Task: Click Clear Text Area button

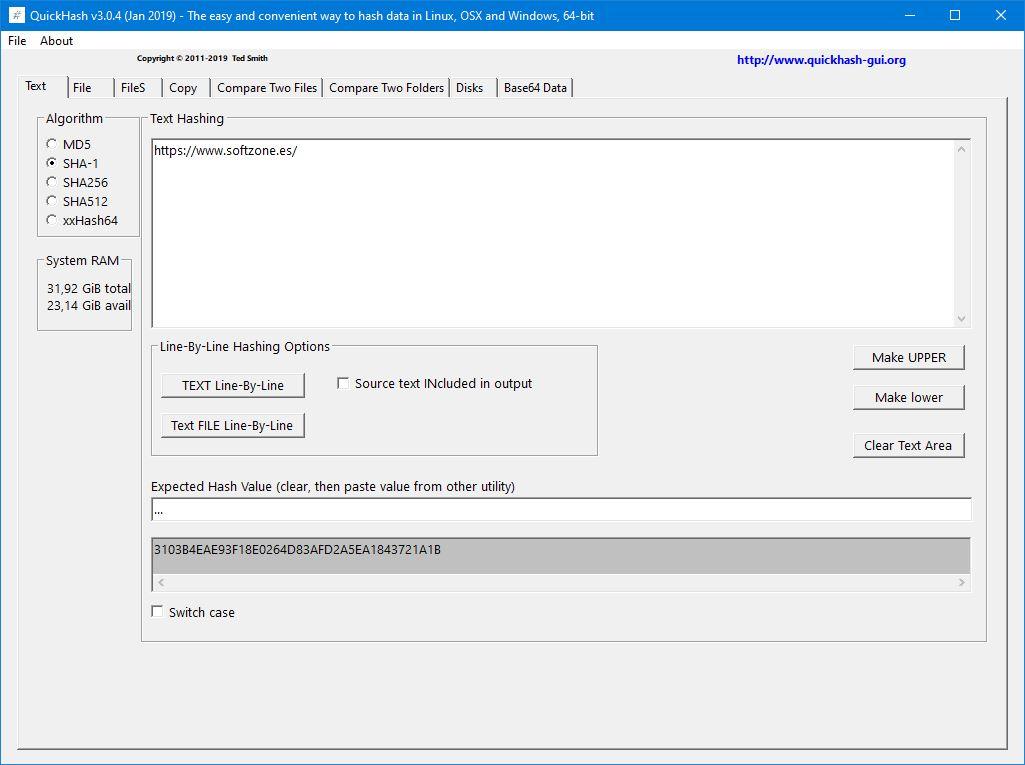Action: 909,445
